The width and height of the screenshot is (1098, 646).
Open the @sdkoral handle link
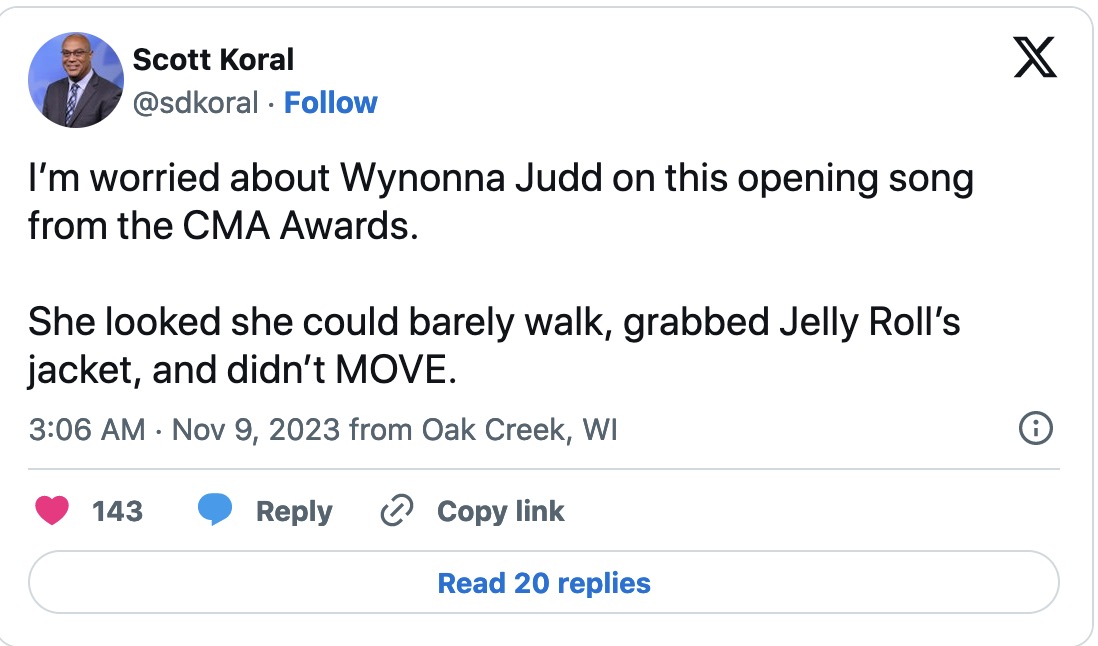(196, 103)
